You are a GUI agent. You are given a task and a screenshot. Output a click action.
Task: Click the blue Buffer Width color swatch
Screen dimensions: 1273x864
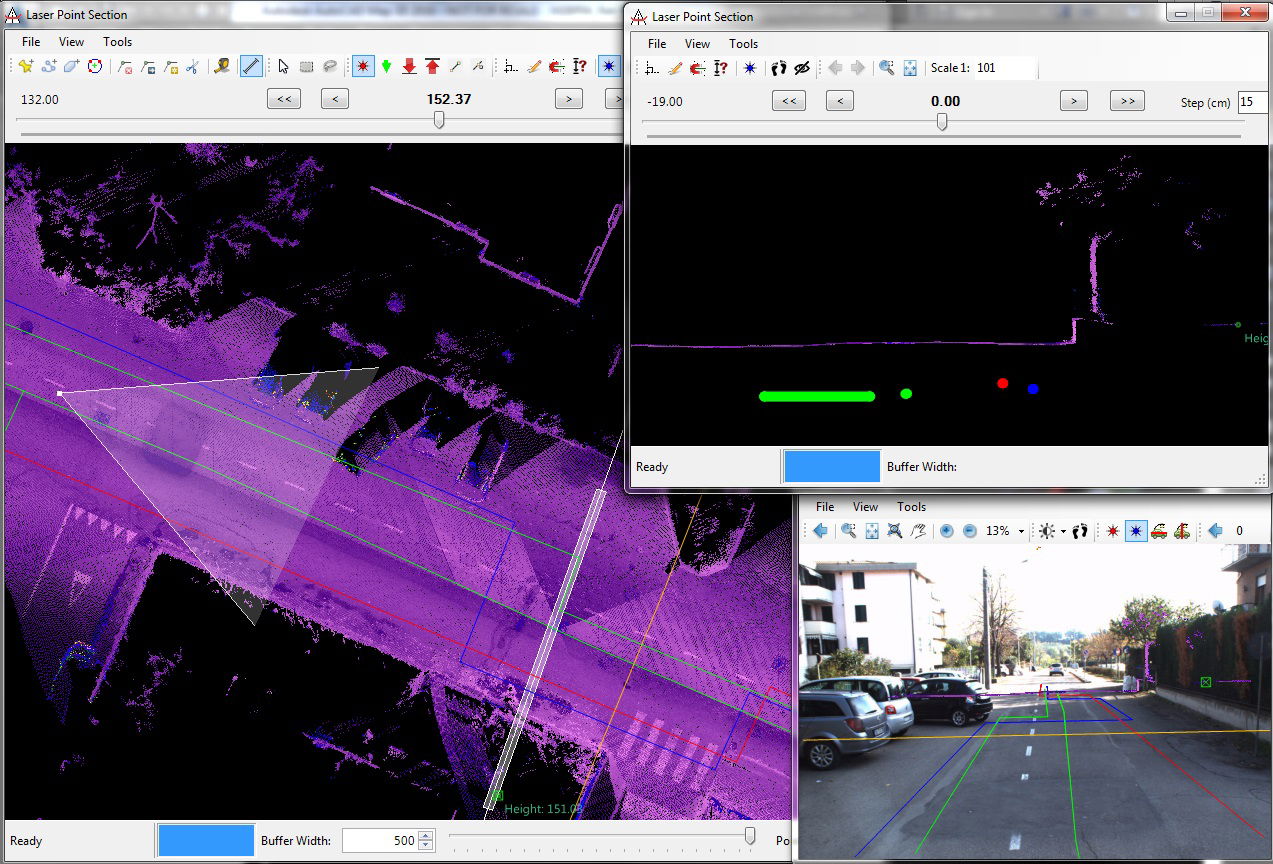pyautogui.click(x=205, y=840)
